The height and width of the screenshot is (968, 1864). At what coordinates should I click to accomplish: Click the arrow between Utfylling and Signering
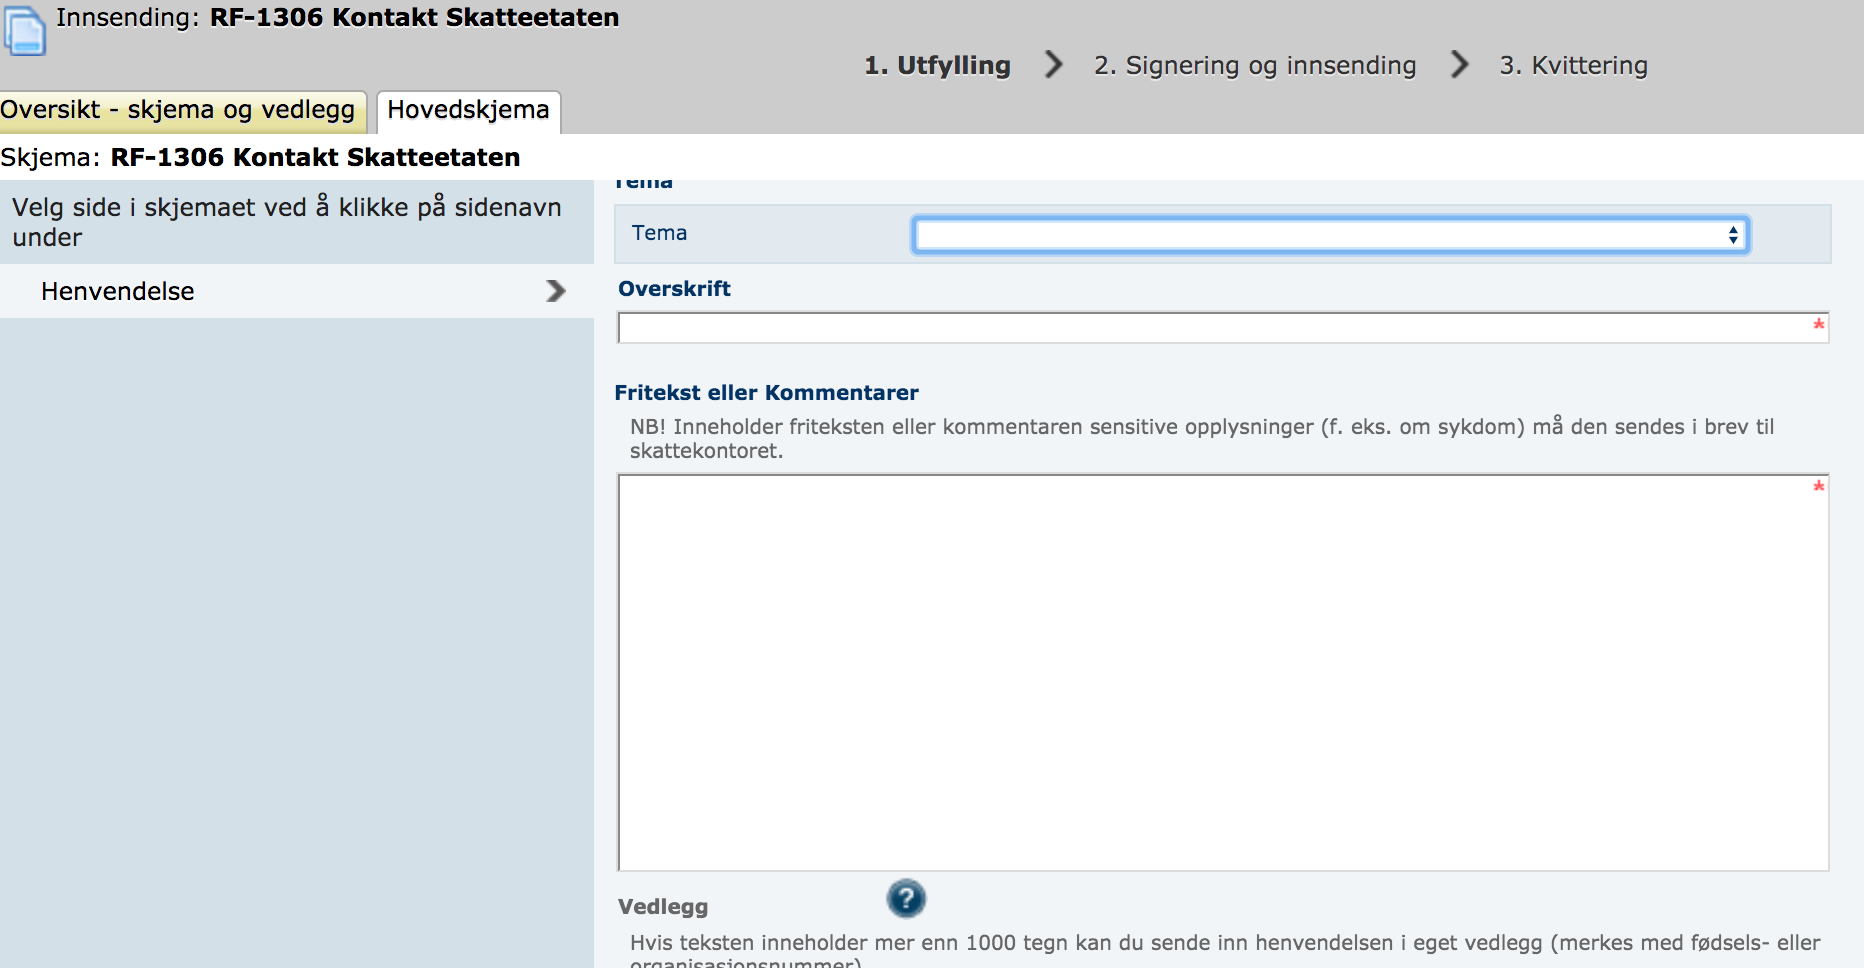pyautogui.click(x=1053, y=65)
